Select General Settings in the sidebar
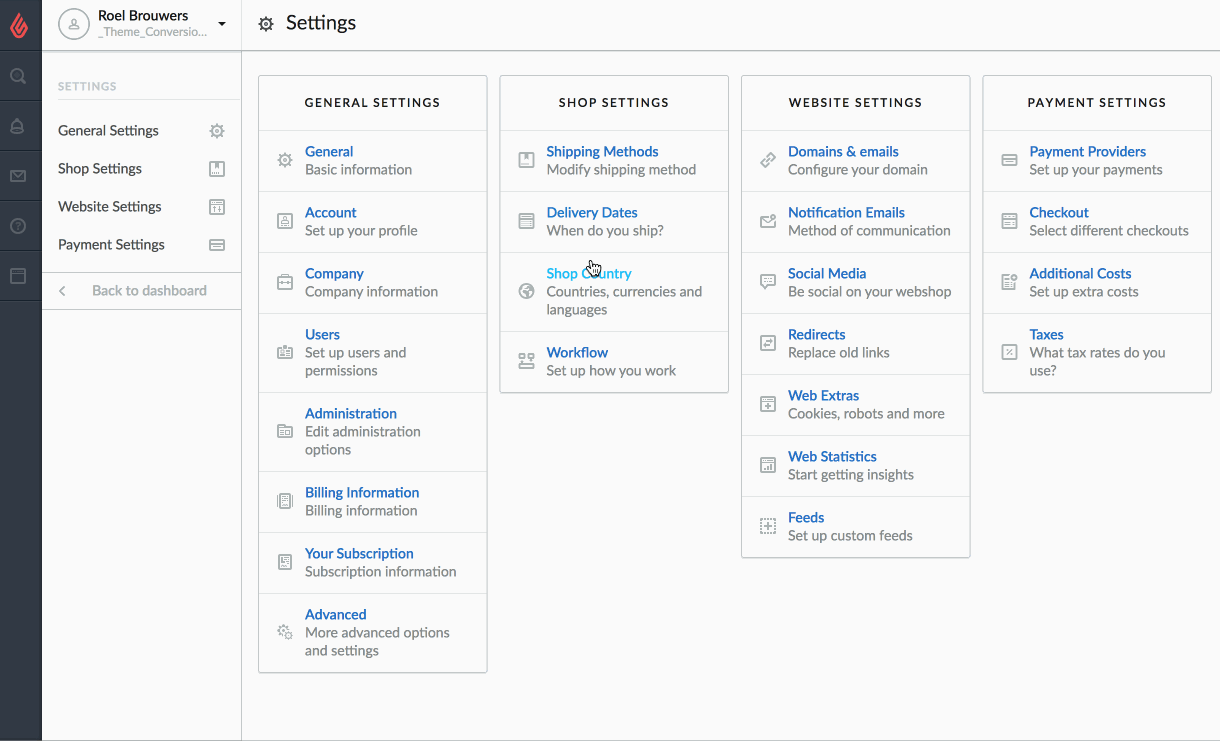Viewport: 1220px width, 741px height. click(x=108, y=131)
